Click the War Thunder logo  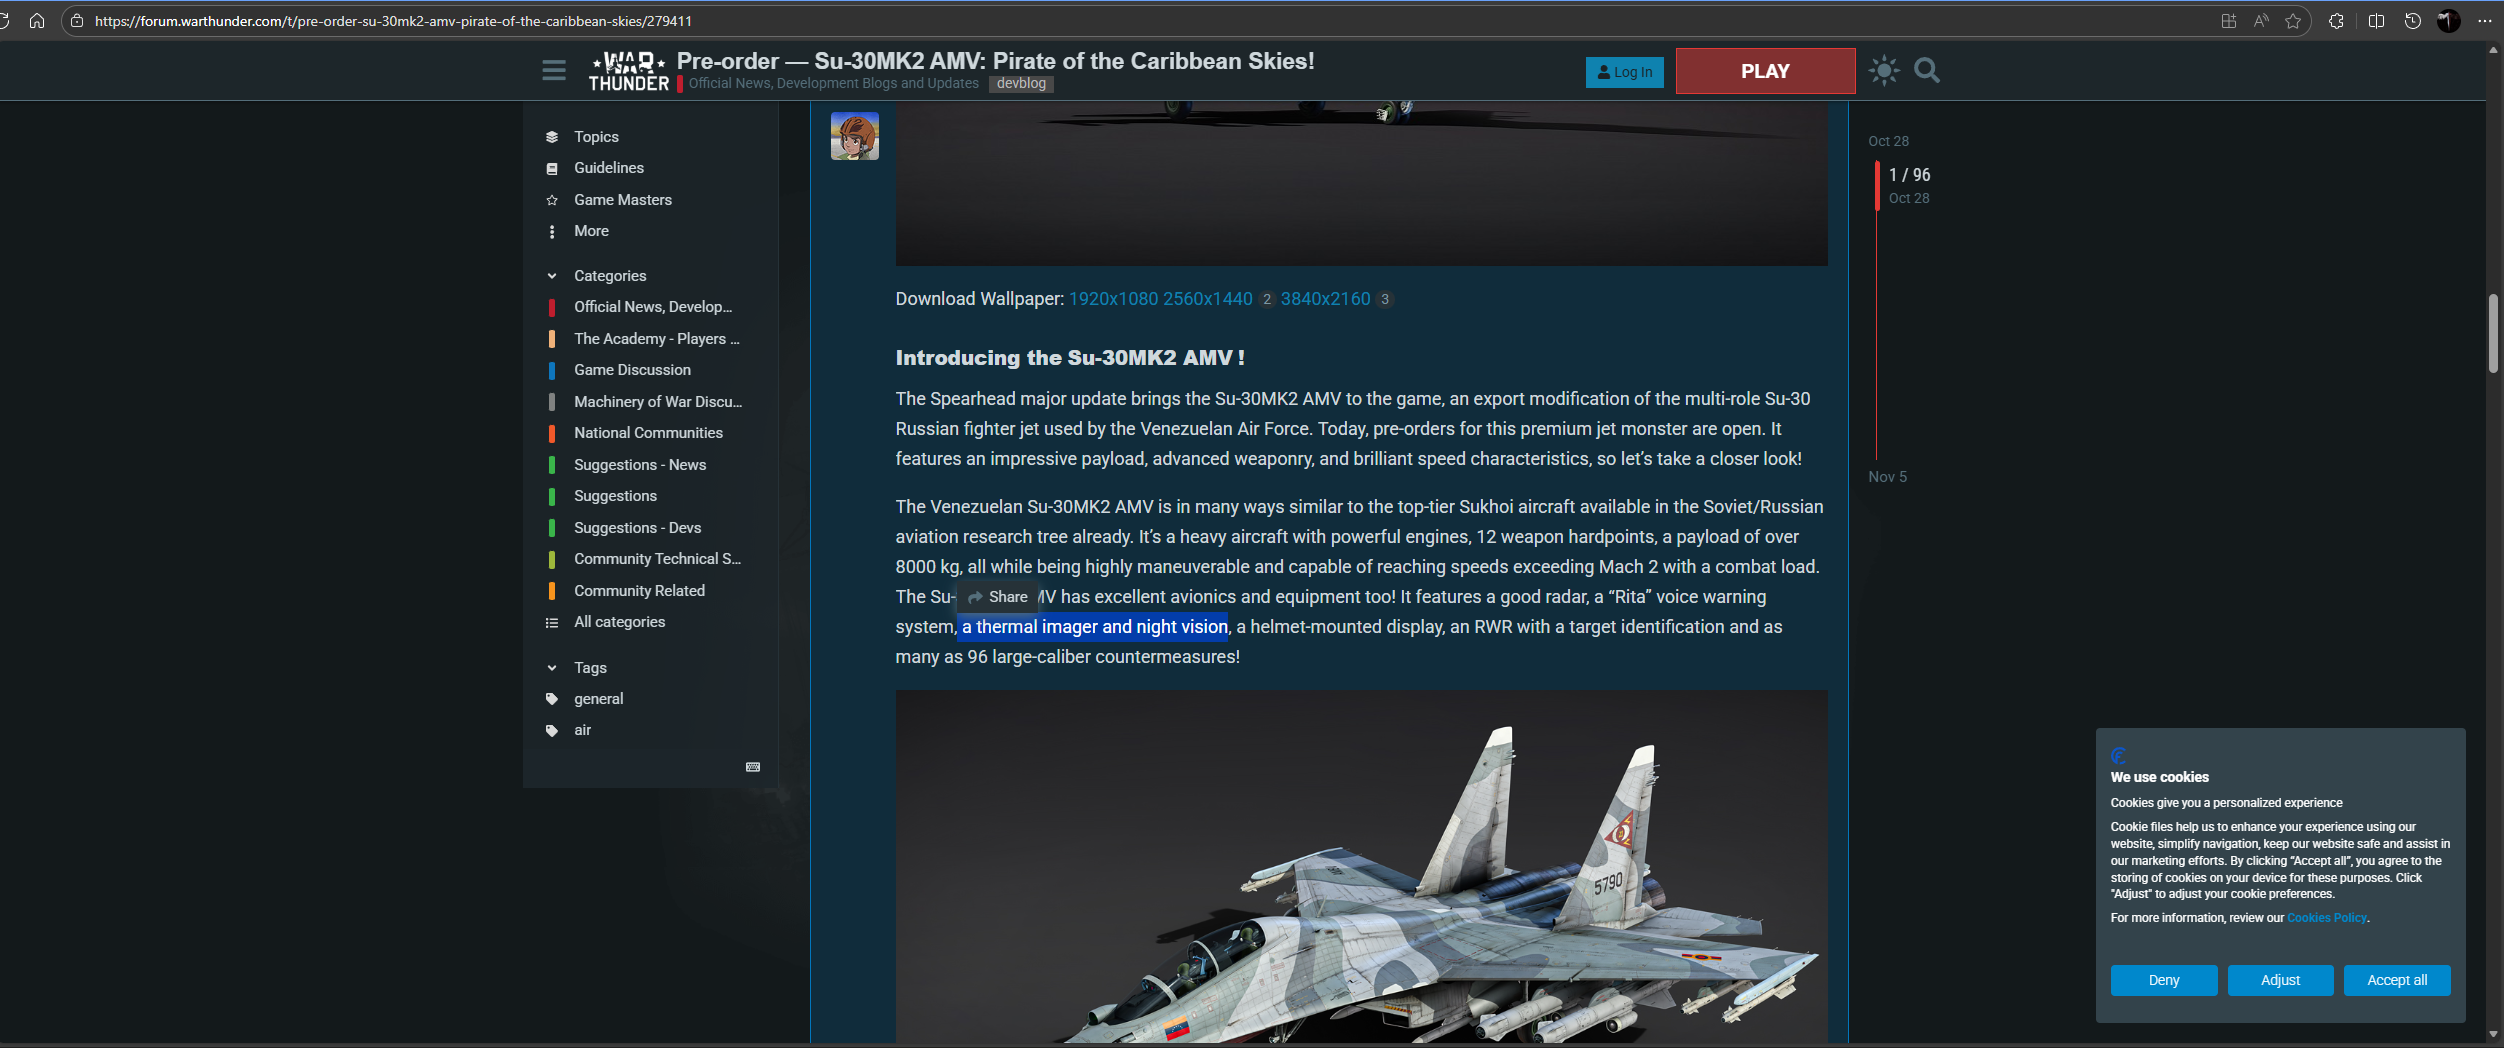click(628, 72)
